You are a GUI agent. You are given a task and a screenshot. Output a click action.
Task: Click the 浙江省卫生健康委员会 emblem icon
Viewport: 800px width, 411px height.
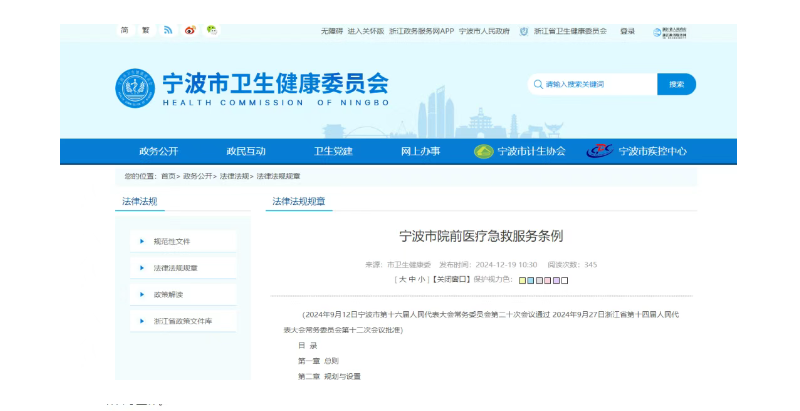click(x=524, y=31)
